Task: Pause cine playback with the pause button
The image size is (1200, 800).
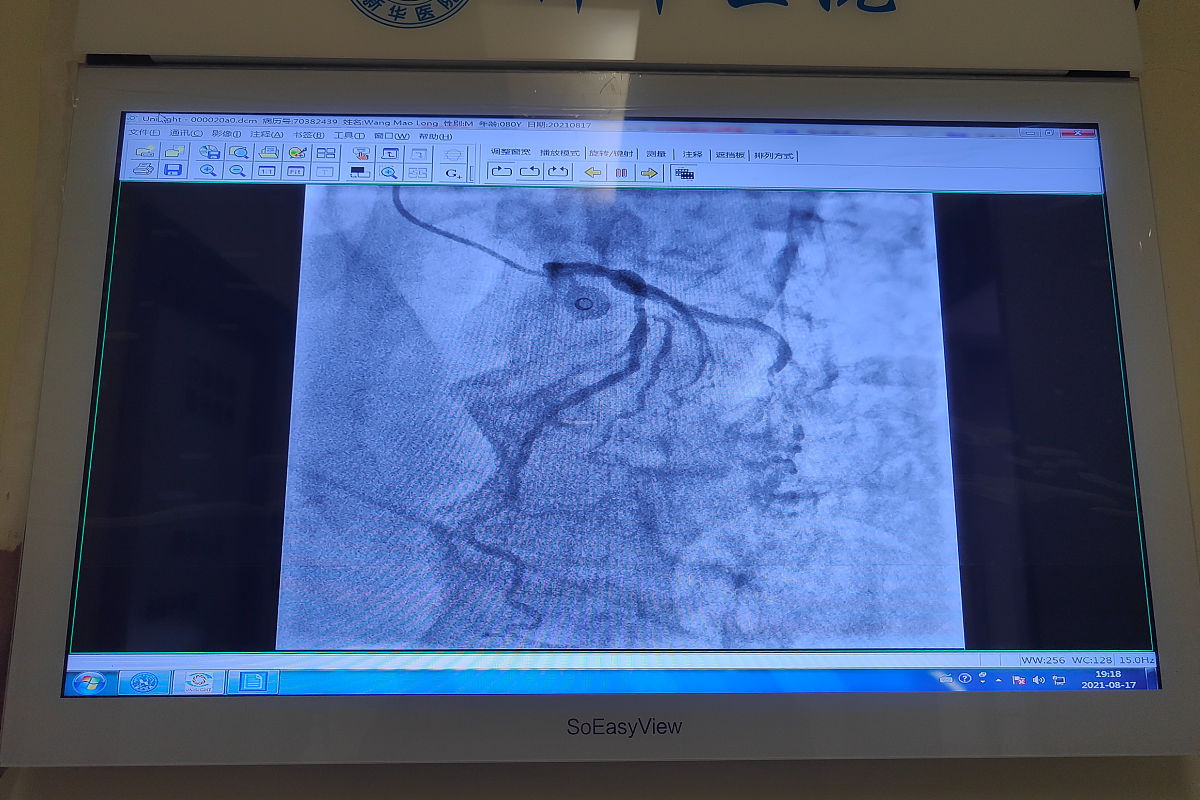Action: (621, 173)
